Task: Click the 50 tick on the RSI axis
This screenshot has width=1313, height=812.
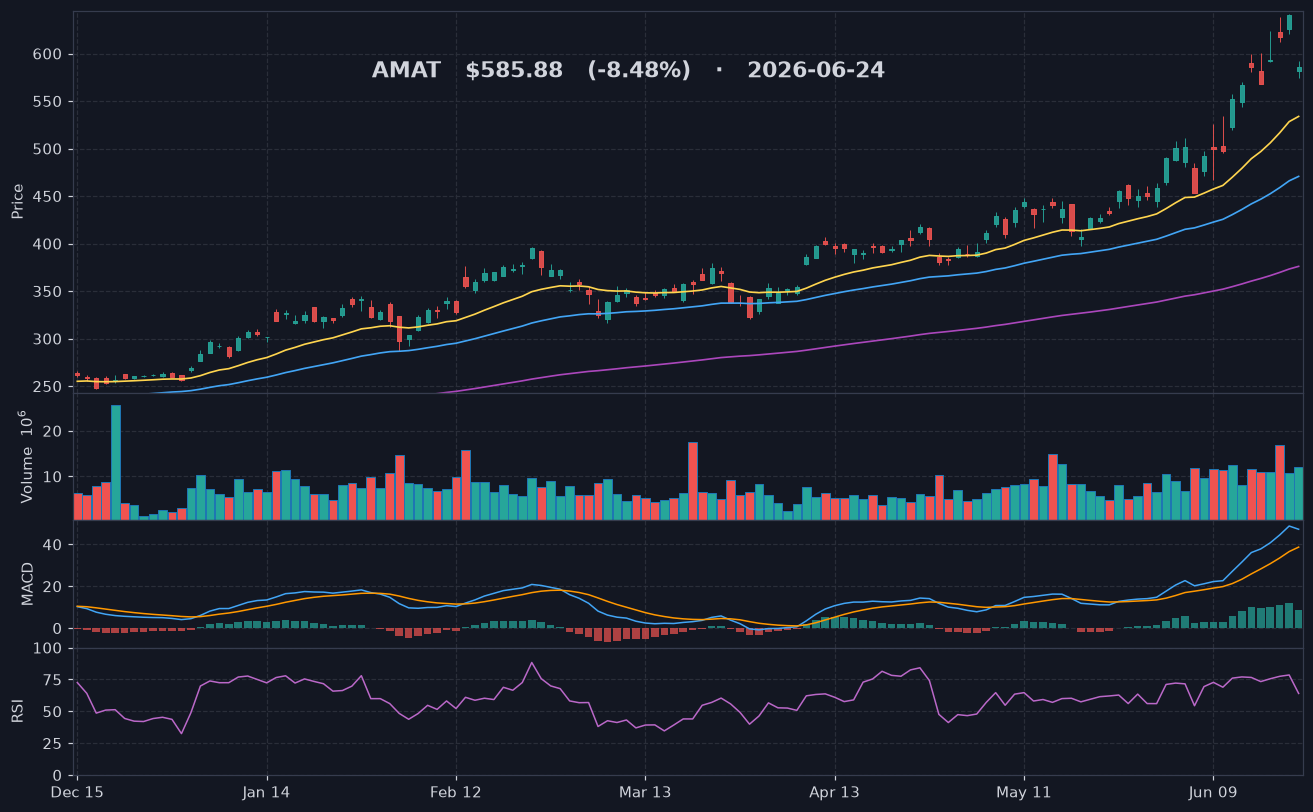Action: 53,712
